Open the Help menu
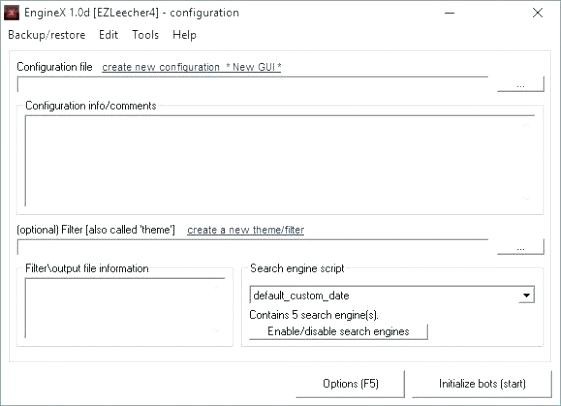The width and height of the screenshot is (561, 406). pos(184,35)
